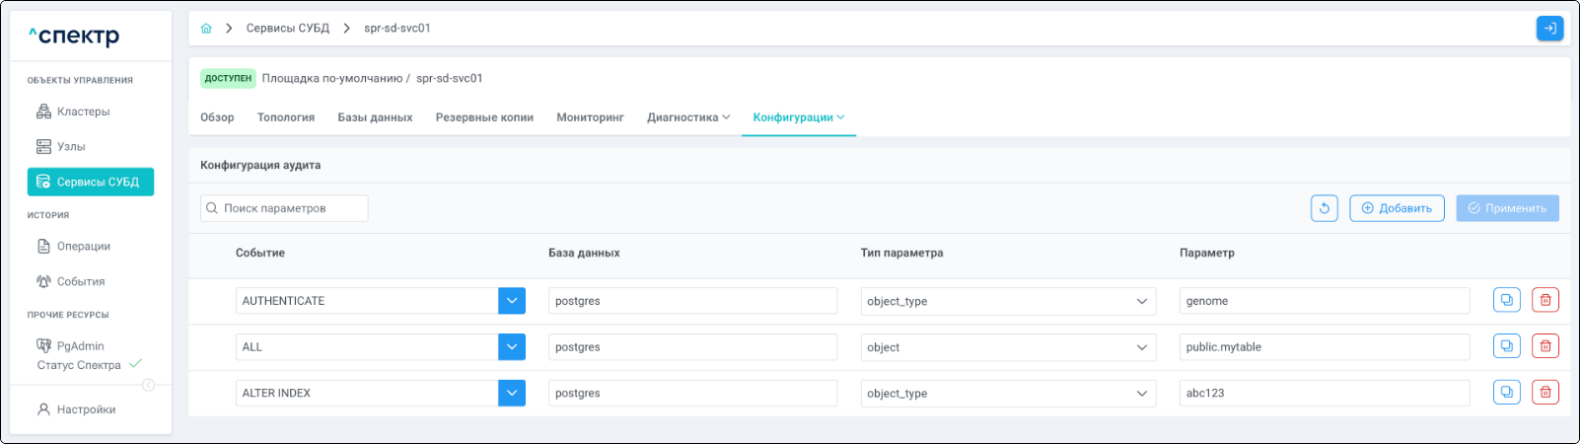
Task: Copy the AUTHENTICATE audit row
Action: point(1506,300)
